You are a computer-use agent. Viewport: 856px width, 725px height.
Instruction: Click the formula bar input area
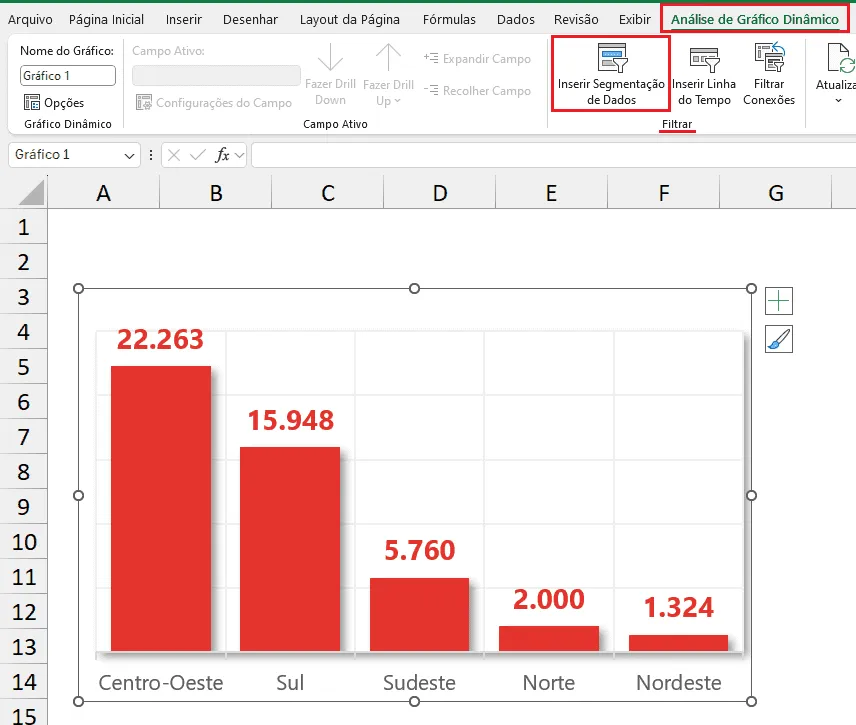point(554,156)
